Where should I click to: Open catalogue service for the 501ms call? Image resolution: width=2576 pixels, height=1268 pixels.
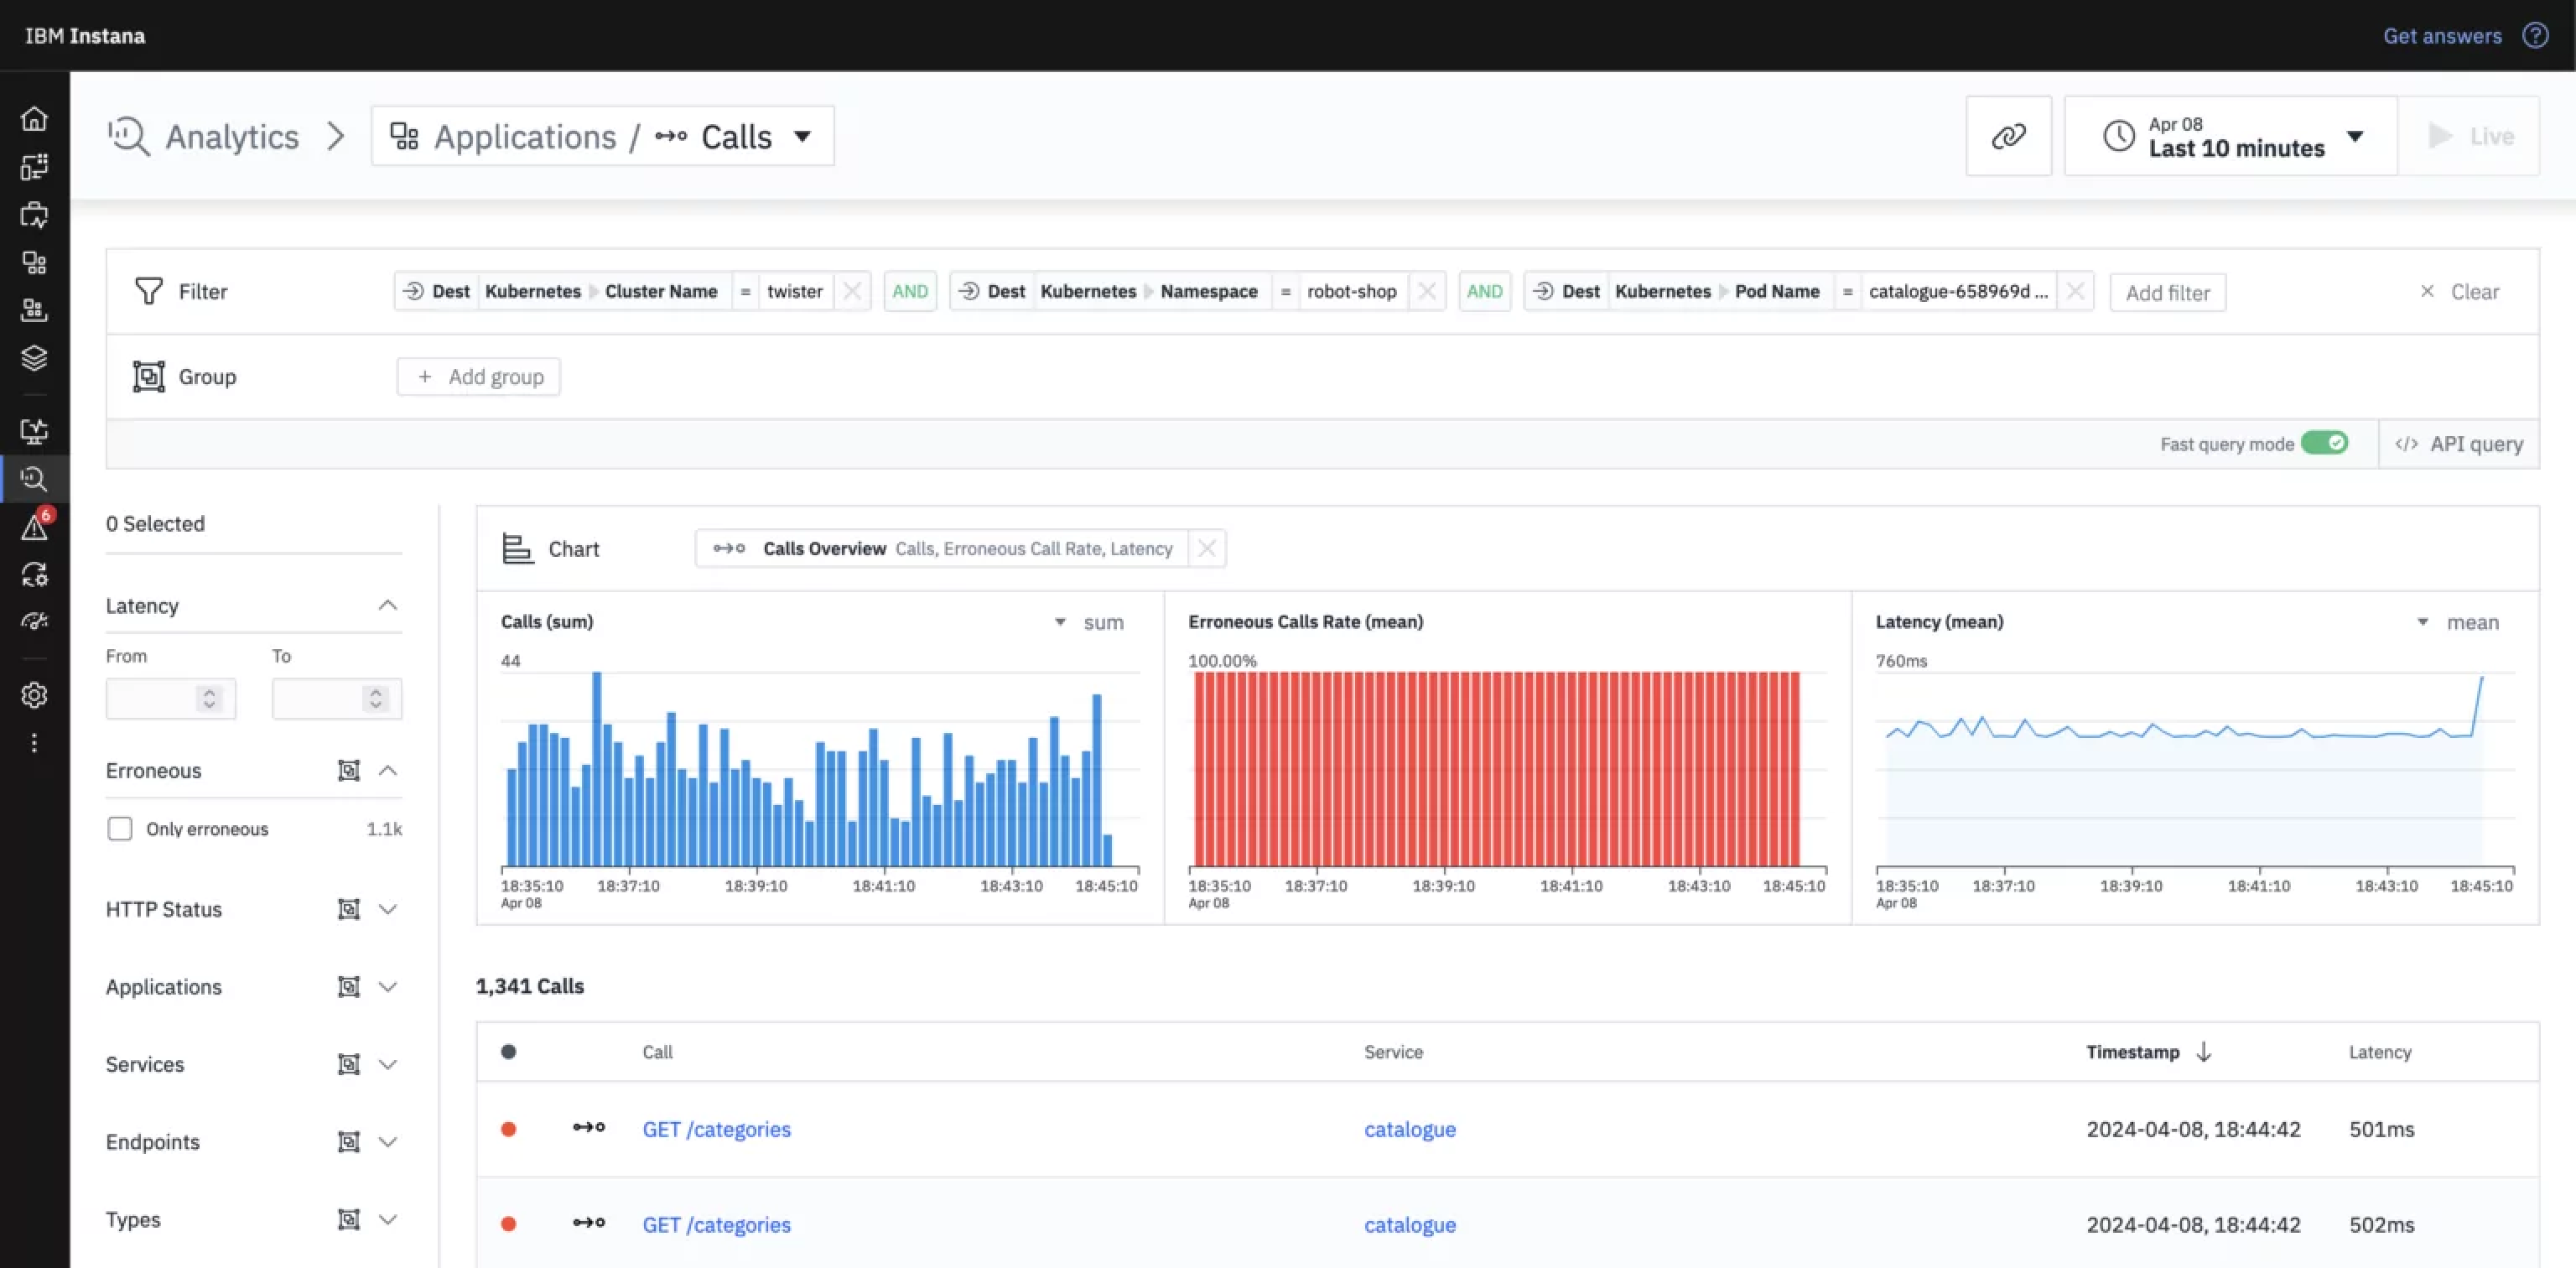coord(1410,1129)
